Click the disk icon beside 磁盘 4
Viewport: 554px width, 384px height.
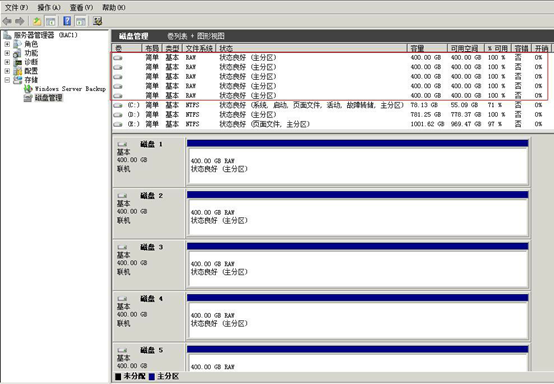coord(122,299)
